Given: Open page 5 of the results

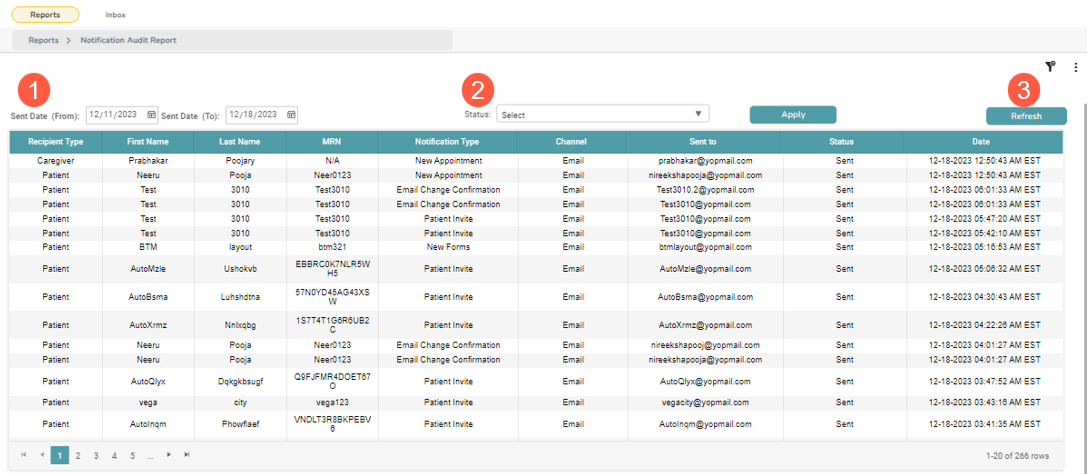Looking at the screenshot, I should coord(132,456).
